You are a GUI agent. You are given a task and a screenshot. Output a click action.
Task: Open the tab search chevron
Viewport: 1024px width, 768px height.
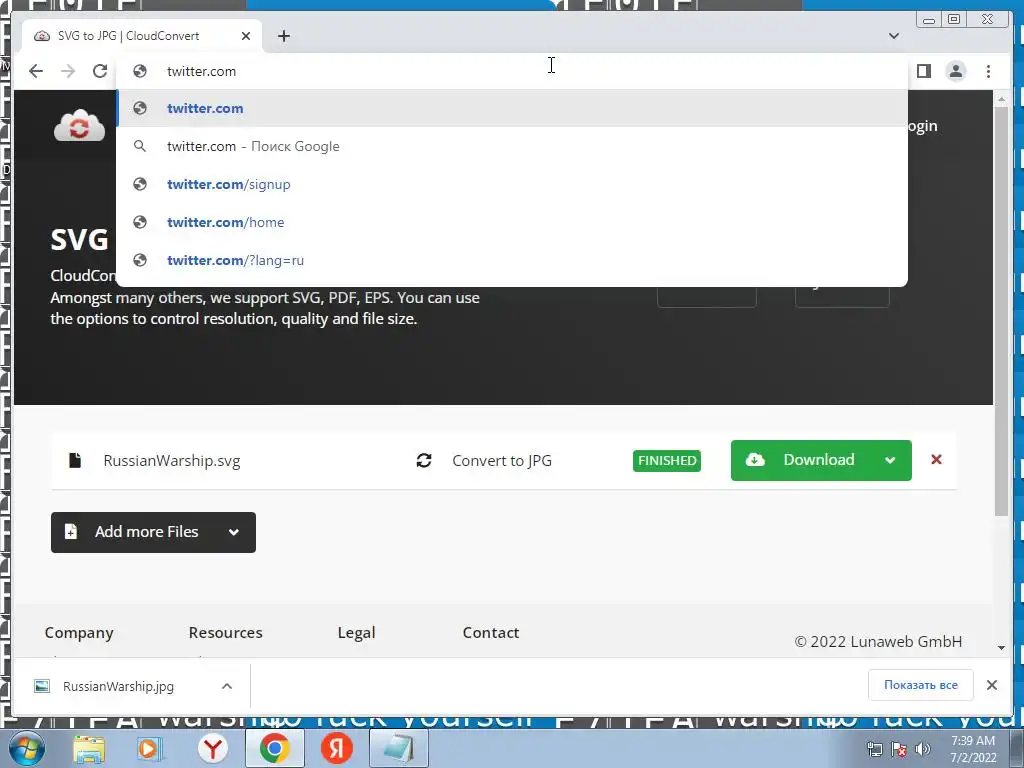click(x=894, y=36)
